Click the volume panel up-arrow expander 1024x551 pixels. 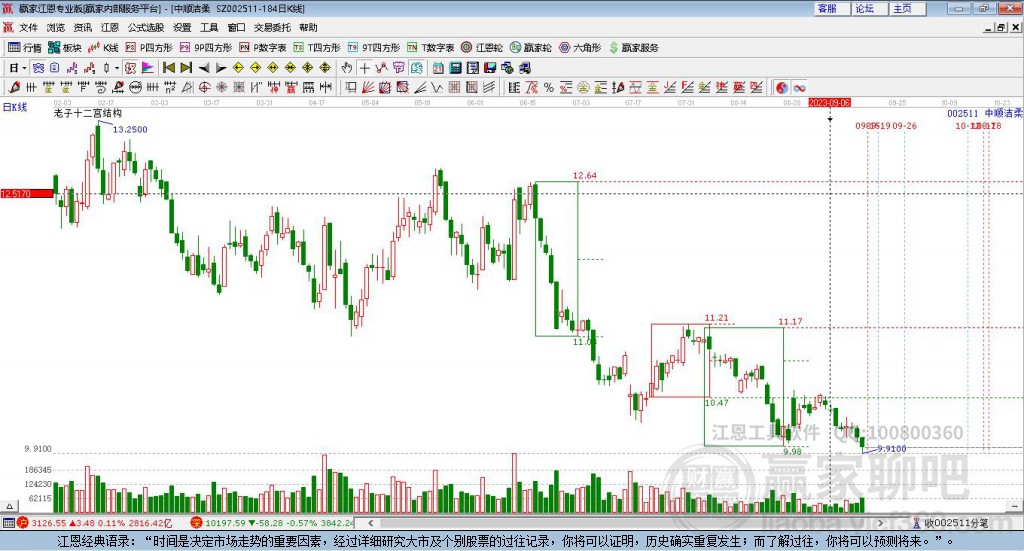(x=9, y=506)
